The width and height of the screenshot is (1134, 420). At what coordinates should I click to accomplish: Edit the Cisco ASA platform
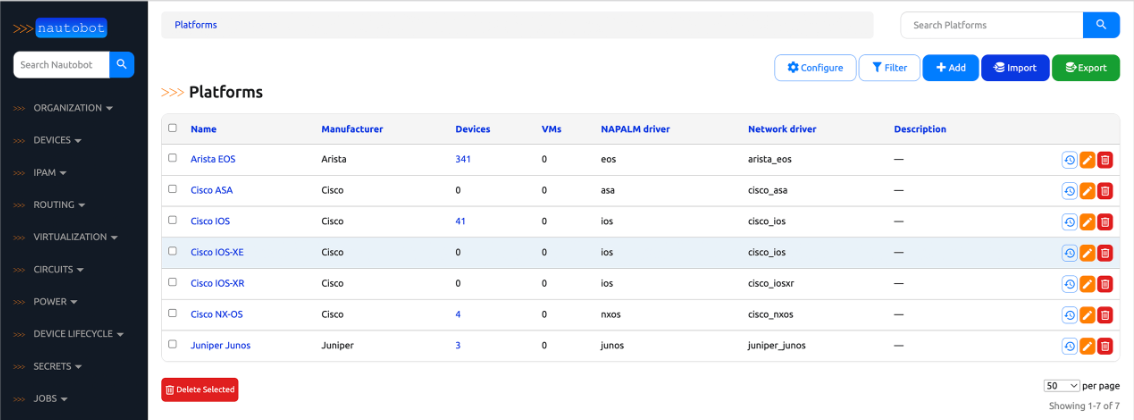pos(1087,191)
